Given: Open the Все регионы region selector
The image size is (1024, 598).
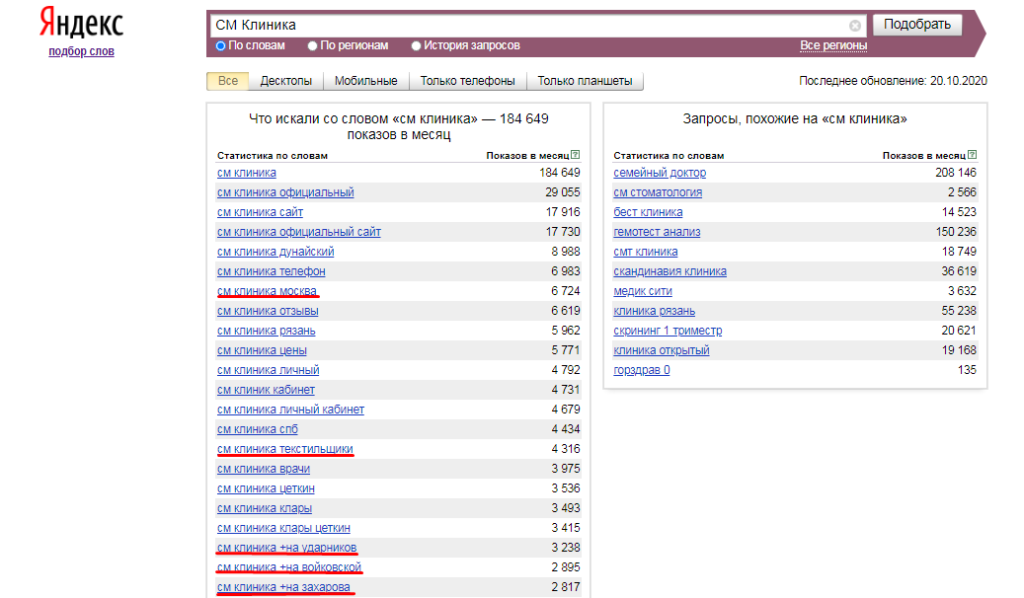Looking at the screenshot, I should 833,46.
